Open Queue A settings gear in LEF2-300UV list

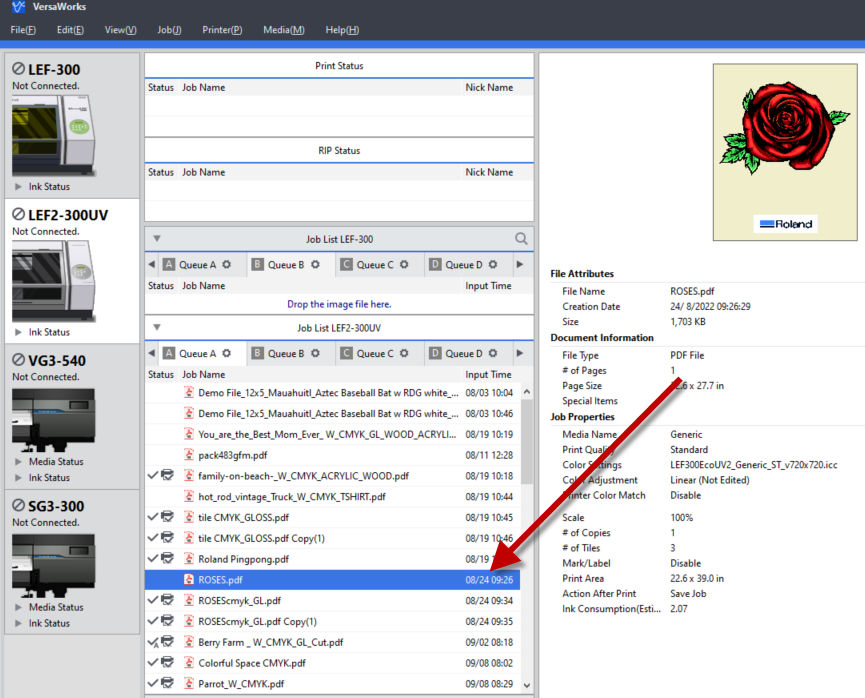[226, 353]
